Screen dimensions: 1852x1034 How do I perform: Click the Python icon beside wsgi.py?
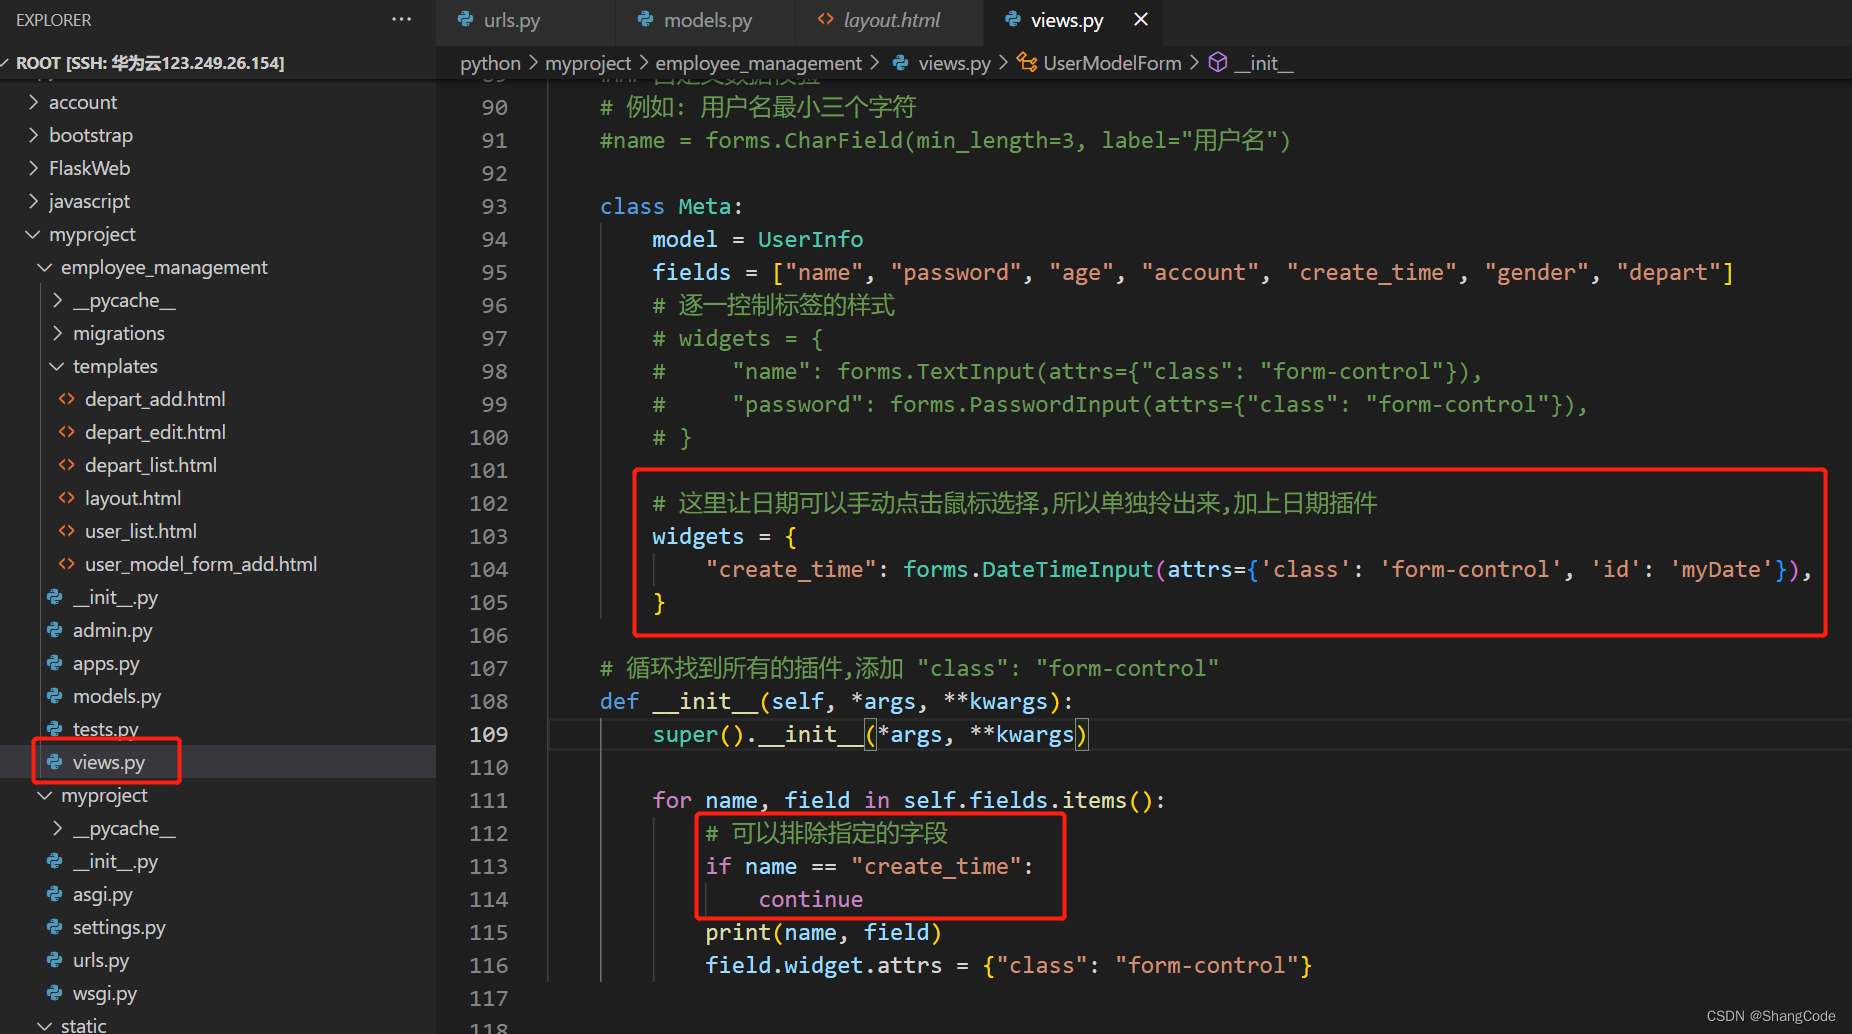pyautogui.click(x=54, y=993)
